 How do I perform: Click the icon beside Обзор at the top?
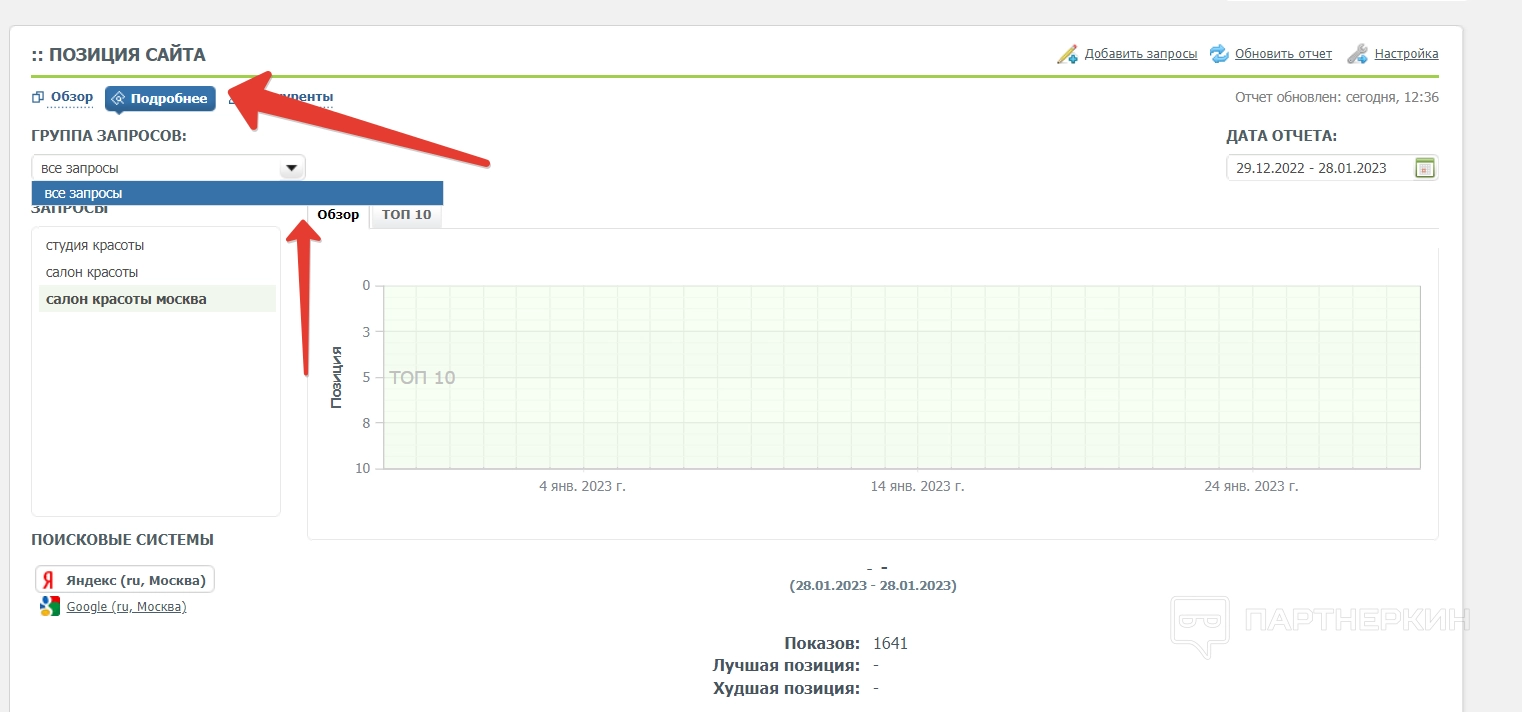pyautogui.click(x=38, y=97)
